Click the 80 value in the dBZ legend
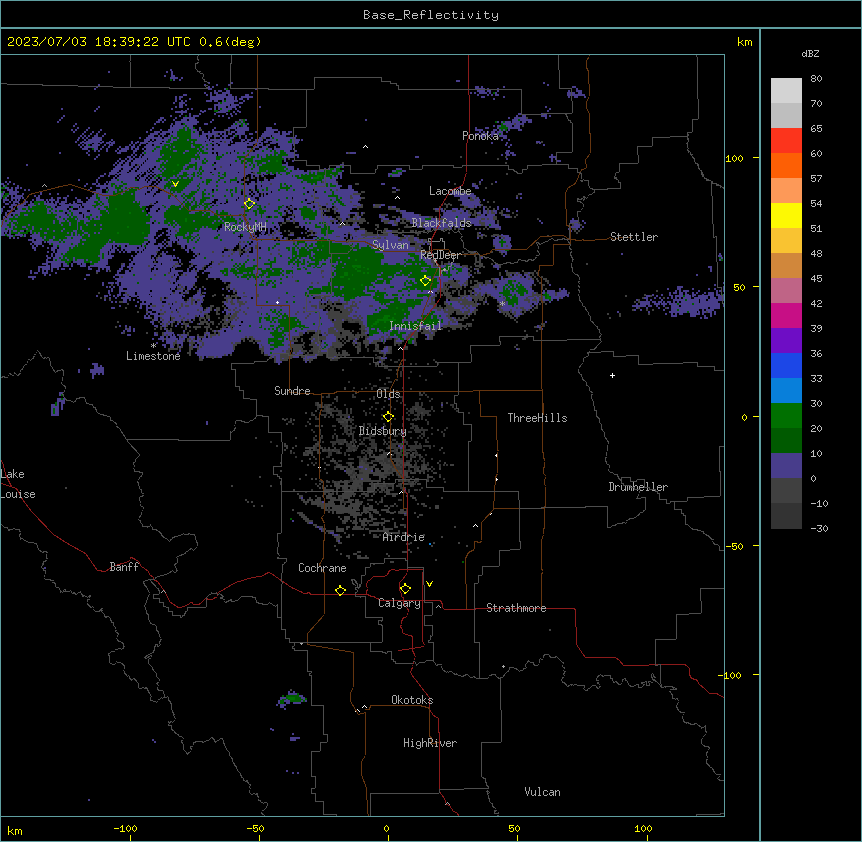This screenshot has width=862, height=842. point(816,79)
